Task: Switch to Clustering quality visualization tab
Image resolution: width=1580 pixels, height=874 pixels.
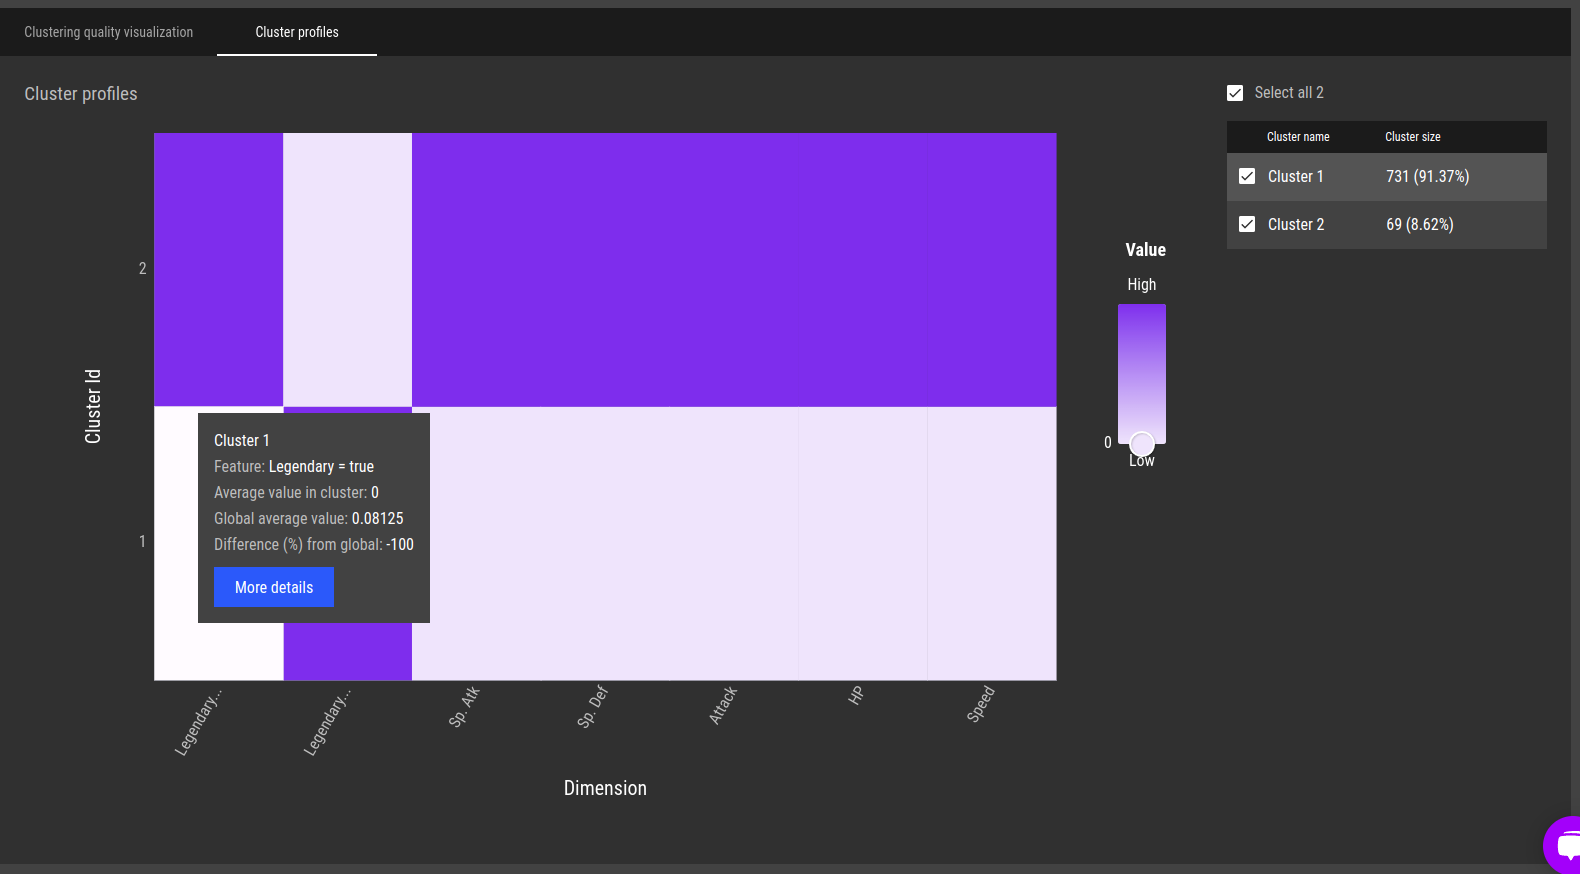Action: tap(109, 32)
